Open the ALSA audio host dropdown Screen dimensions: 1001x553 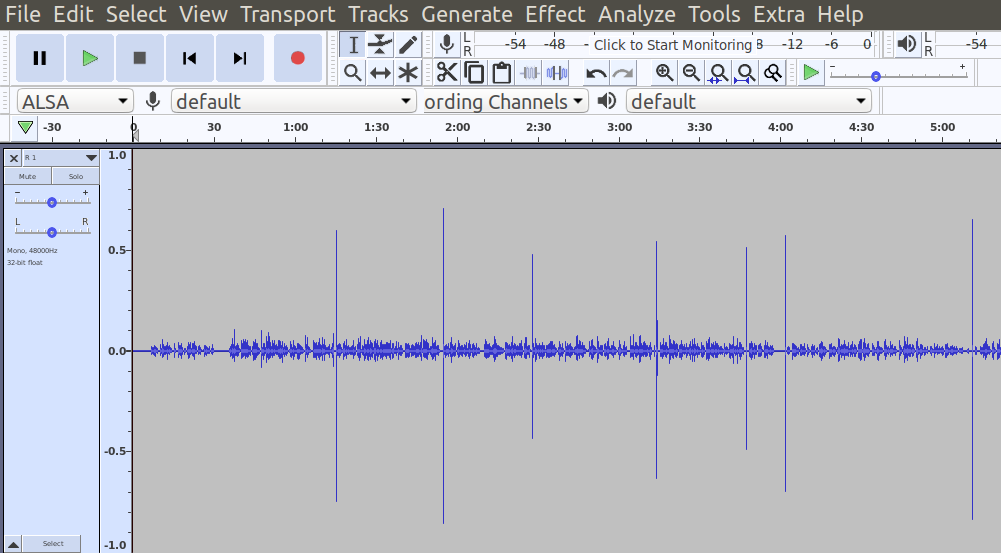75,101
